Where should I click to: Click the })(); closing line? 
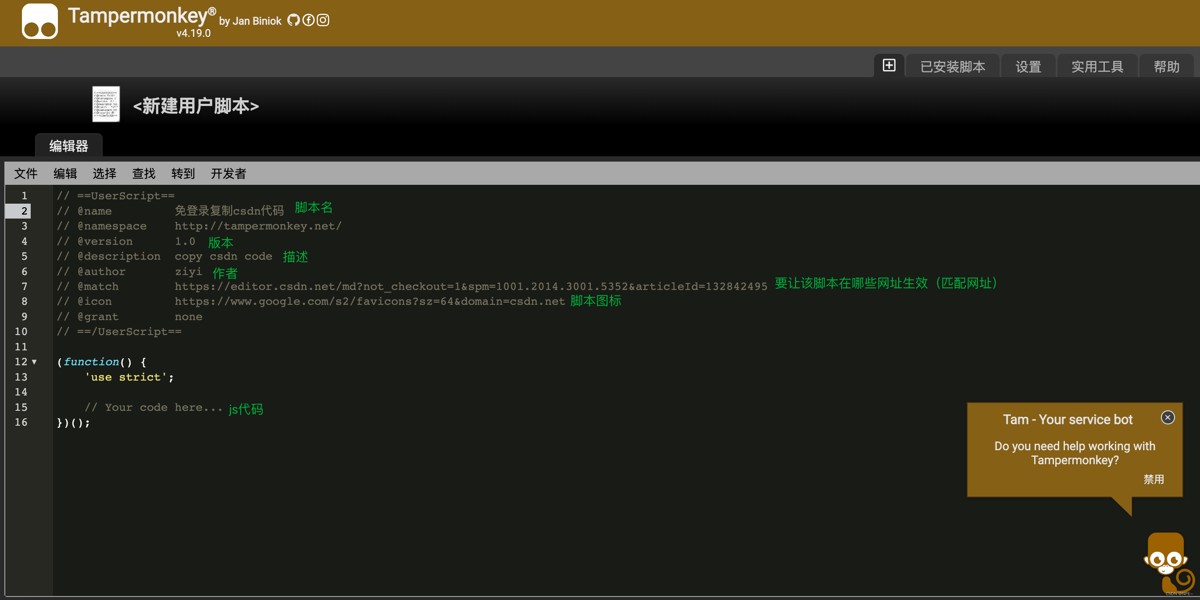(x=73, y=422)
